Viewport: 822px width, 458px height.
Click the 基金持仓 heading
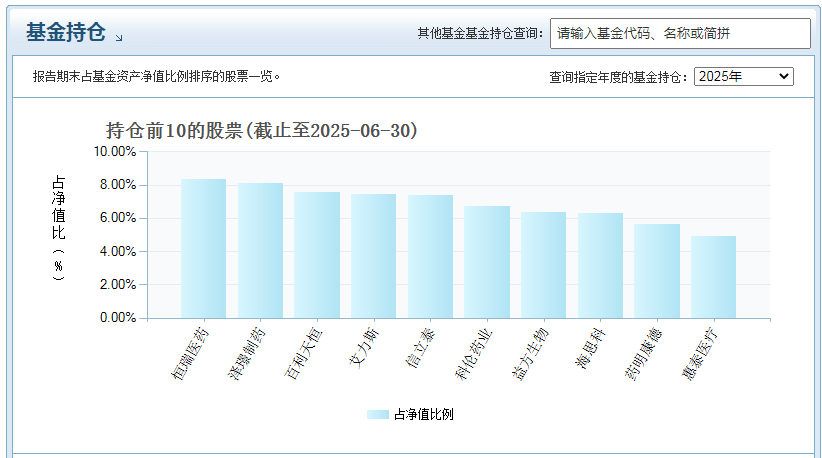(66, 32)
